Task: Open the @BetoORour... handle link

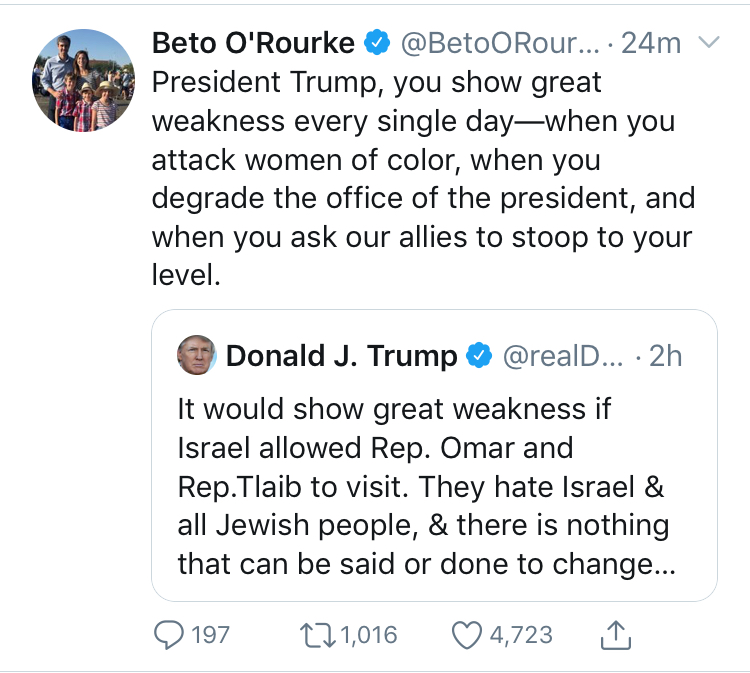Action: pyautogui.click(x=500, y=44)
